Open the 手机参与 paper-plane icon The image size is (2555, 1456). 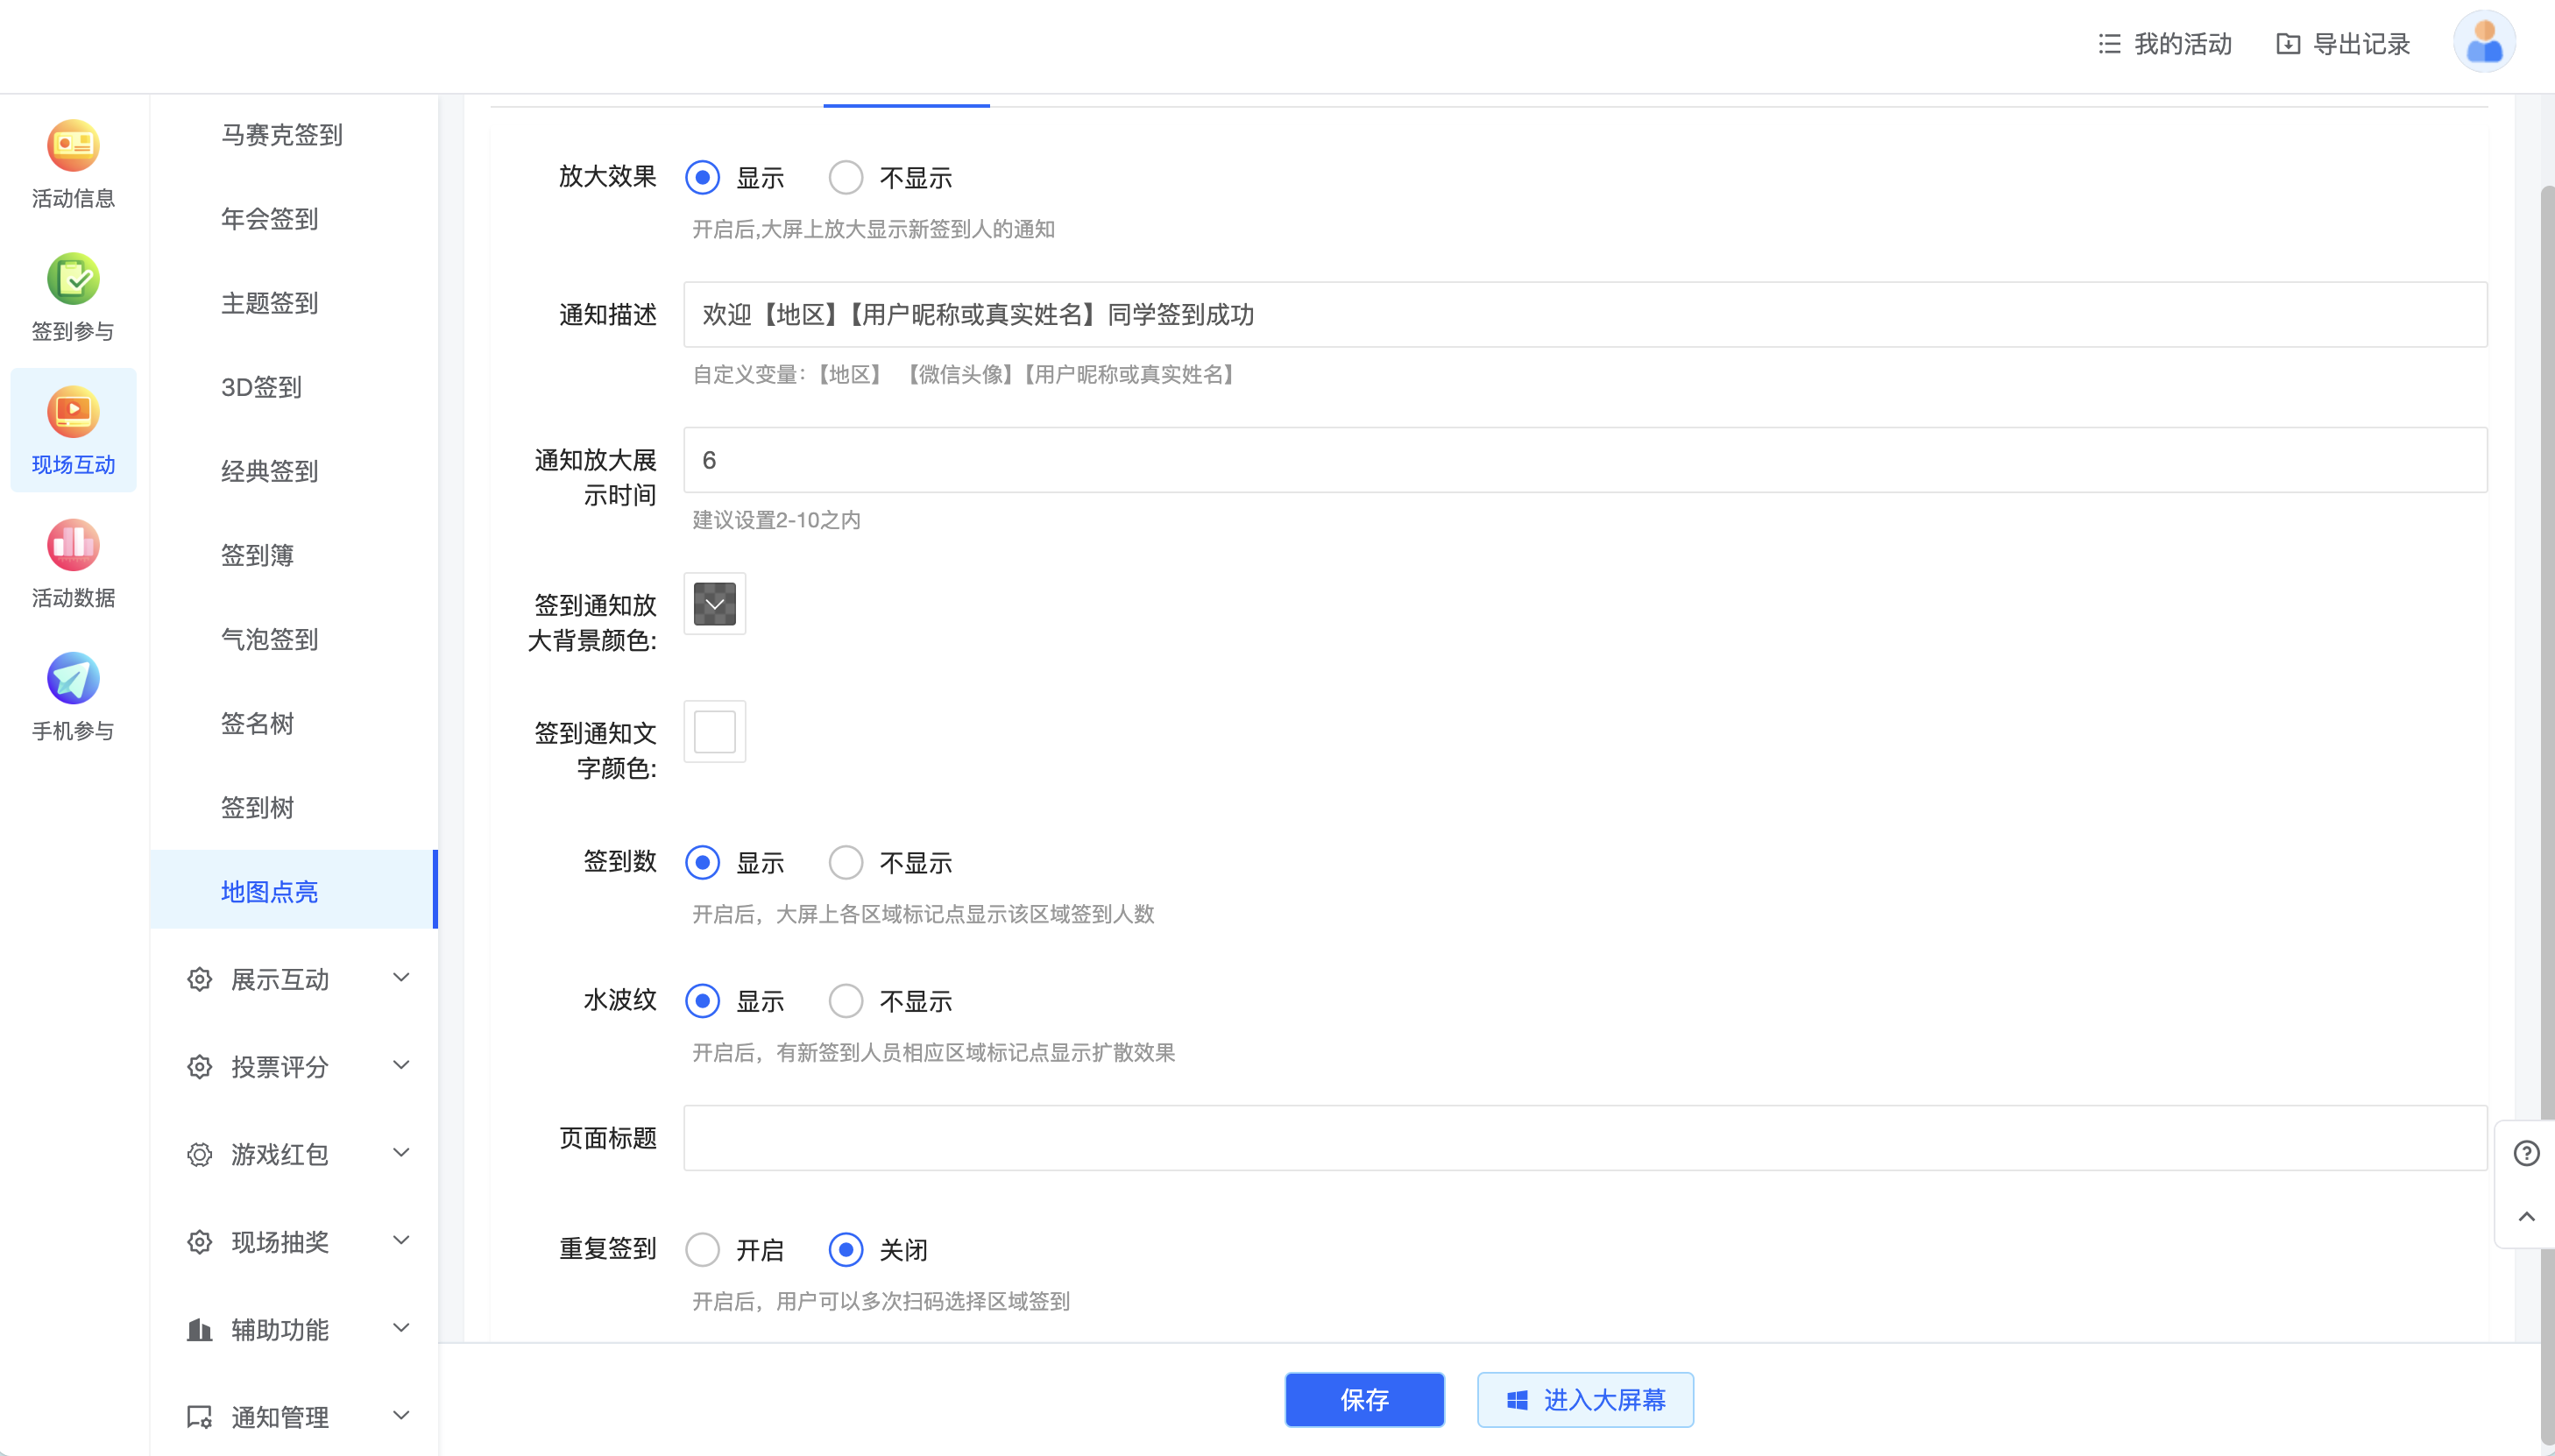click(x=73, y=678)
